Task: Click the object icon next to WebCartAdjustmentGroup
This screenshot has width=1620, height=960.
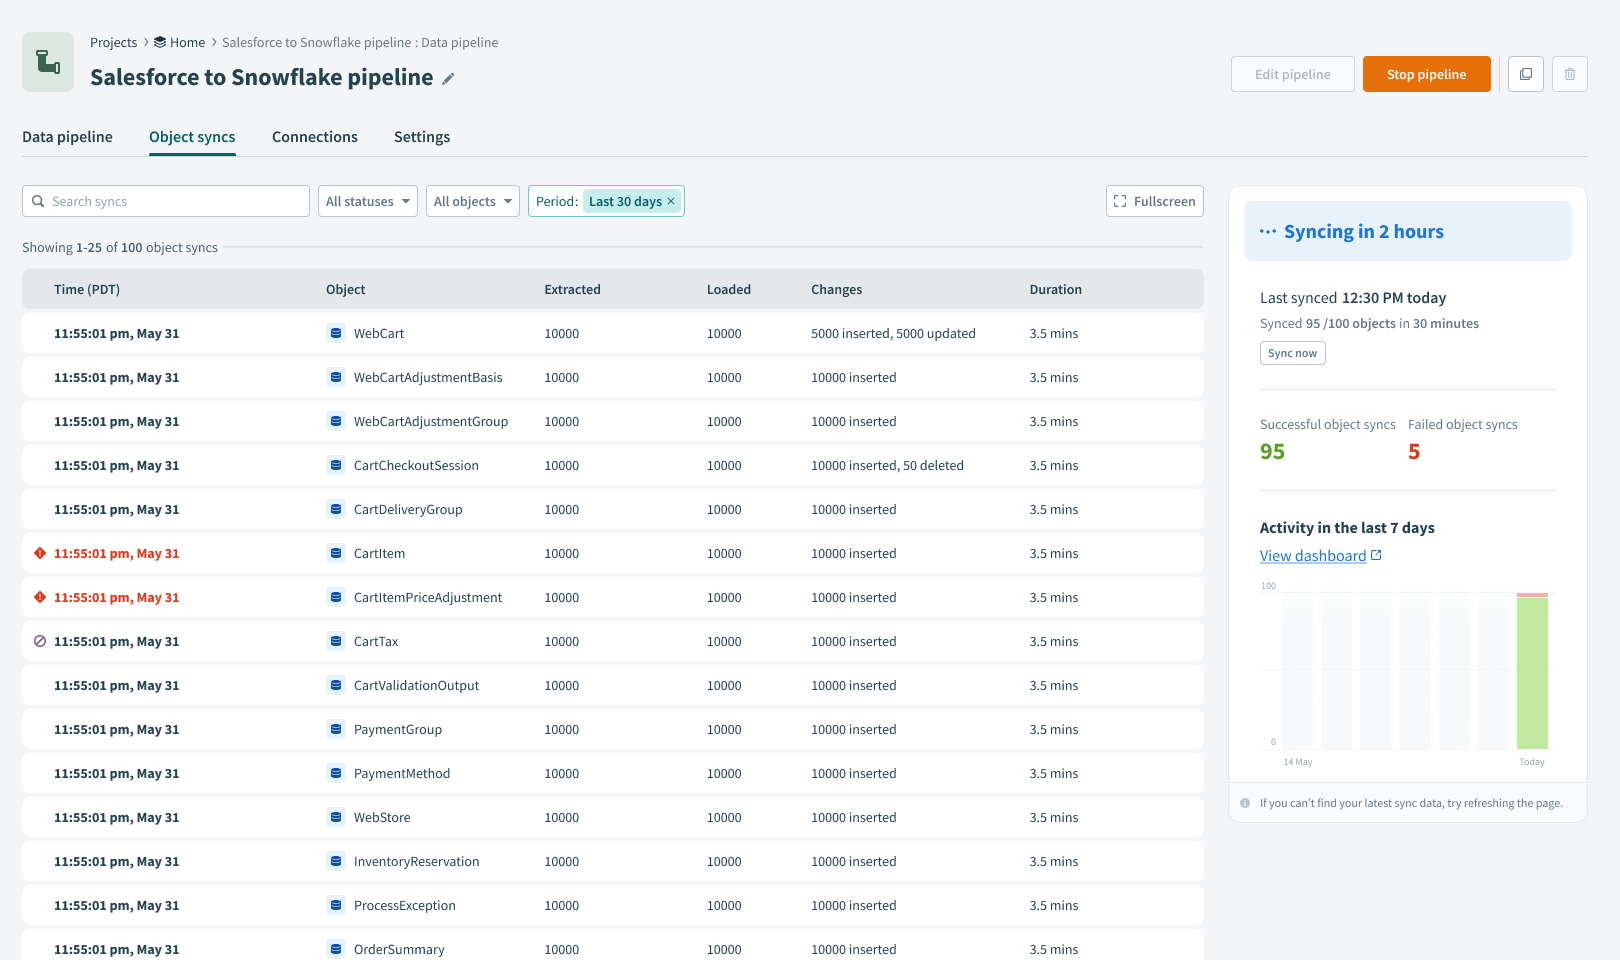Action: pos(336,421)
